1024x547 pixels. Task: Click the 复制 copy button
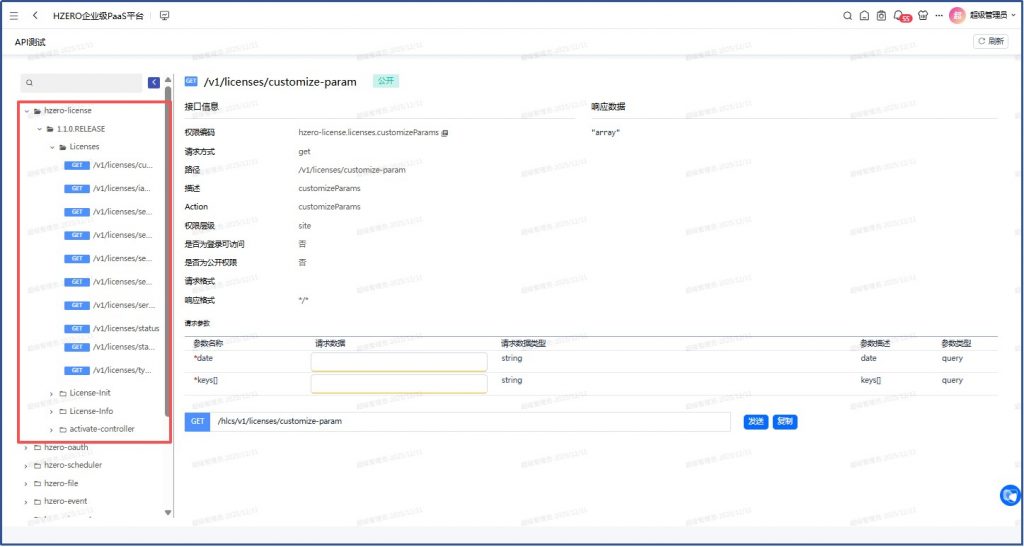(x=785, y=422)
